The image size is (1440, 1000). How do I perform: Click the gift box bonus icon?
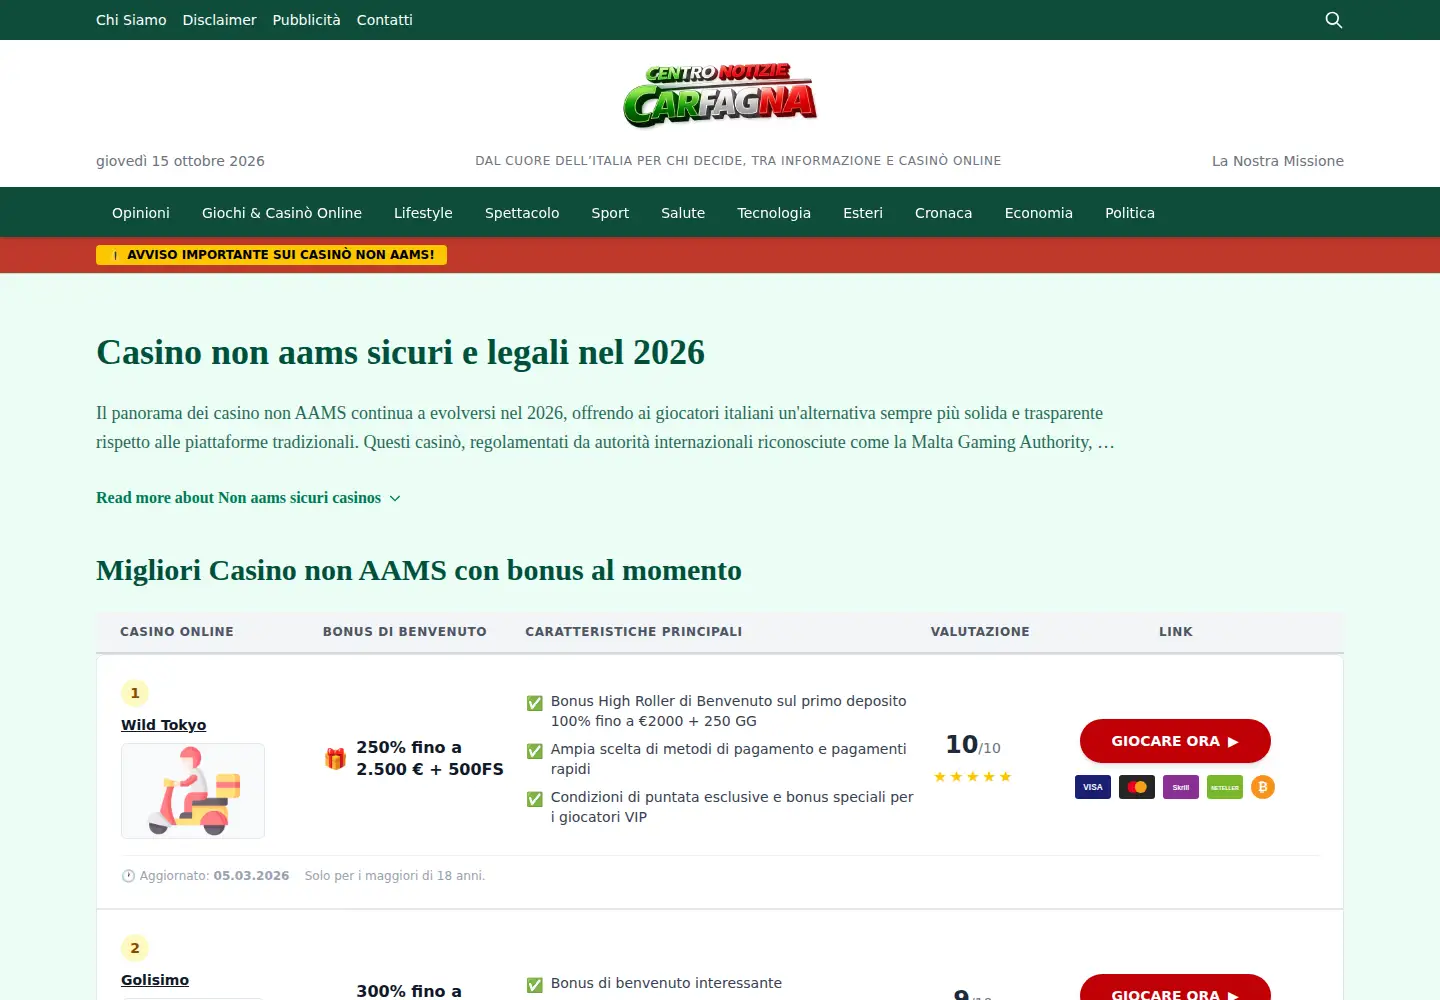pyautogui.click(x=335, y=759)
